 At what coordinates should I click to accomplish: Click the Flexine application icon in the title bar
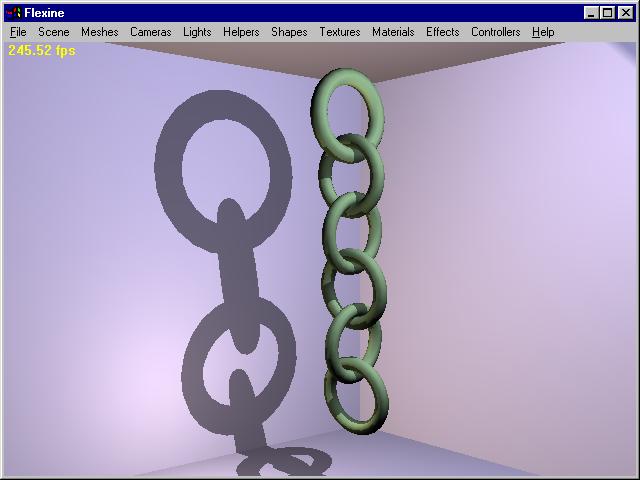[x=13, y=13]
